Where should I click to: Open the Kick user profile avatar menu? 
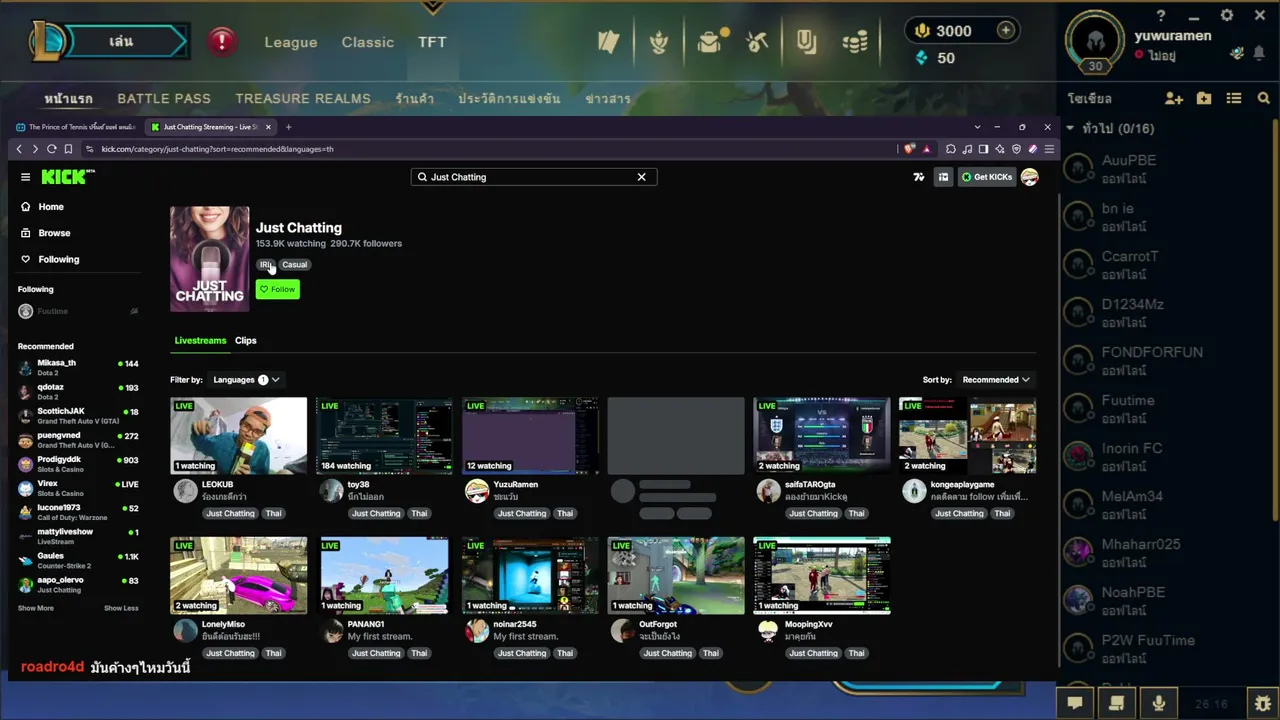click(1029, 177)
